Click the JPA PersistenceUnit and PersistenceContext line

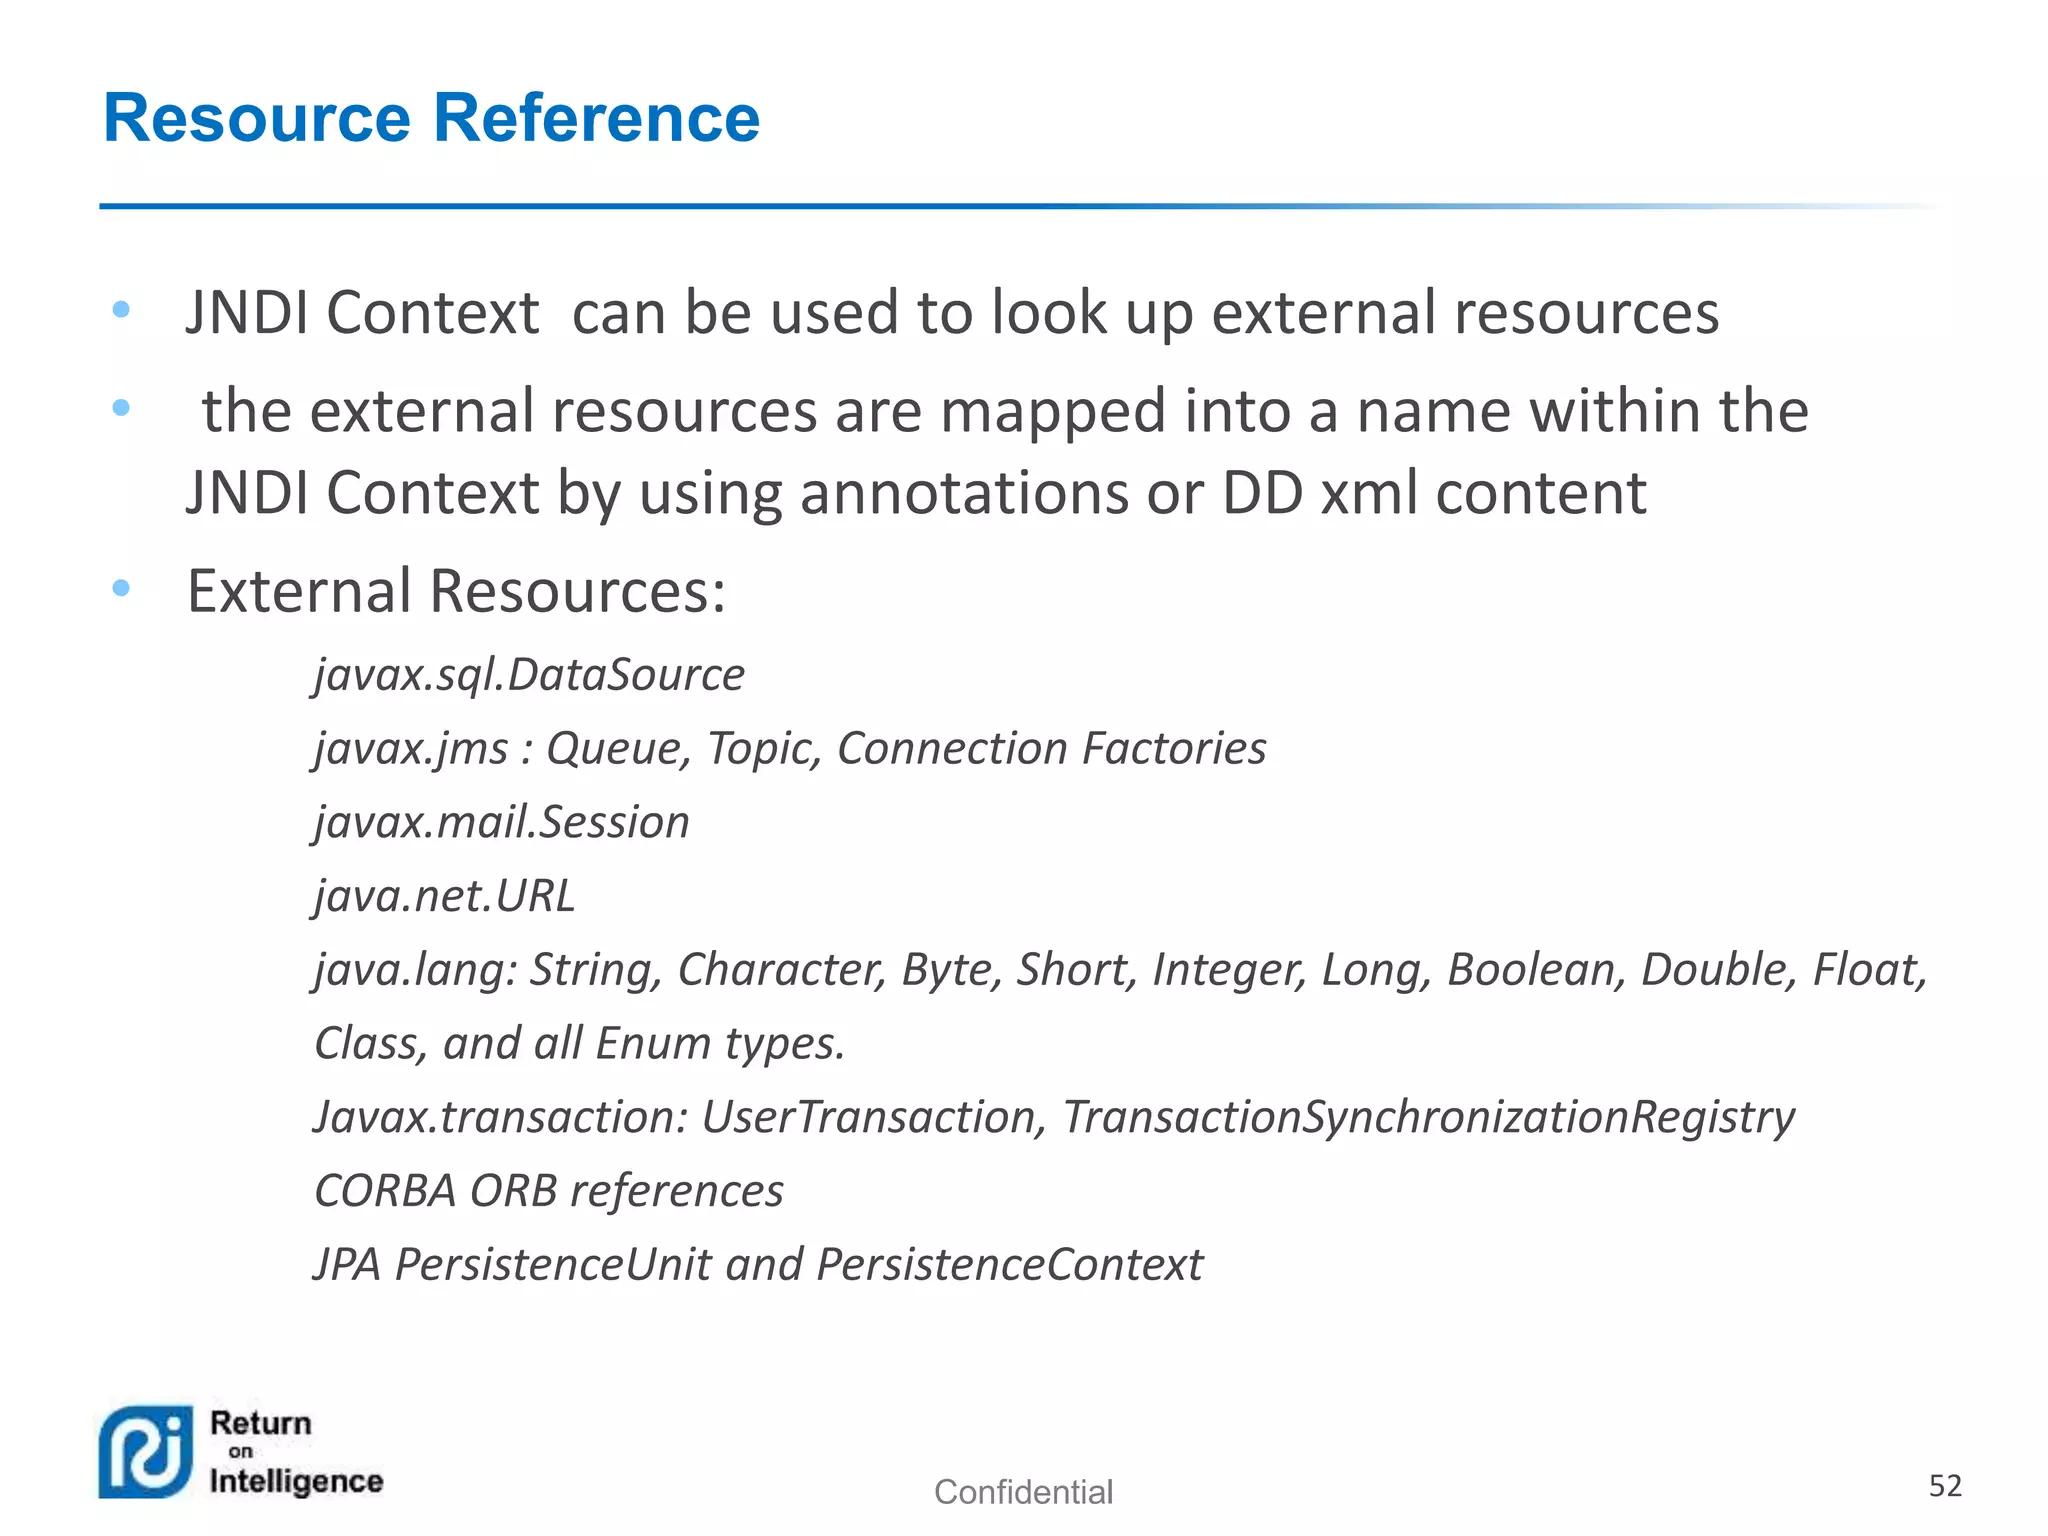tap(758, 1264)
